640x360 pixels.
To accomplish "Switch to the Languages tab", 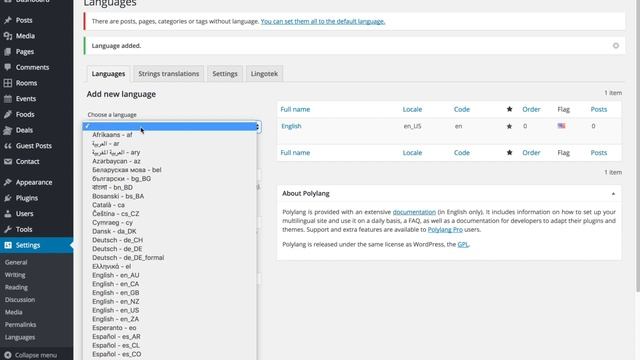I will (x=108, y=74).
